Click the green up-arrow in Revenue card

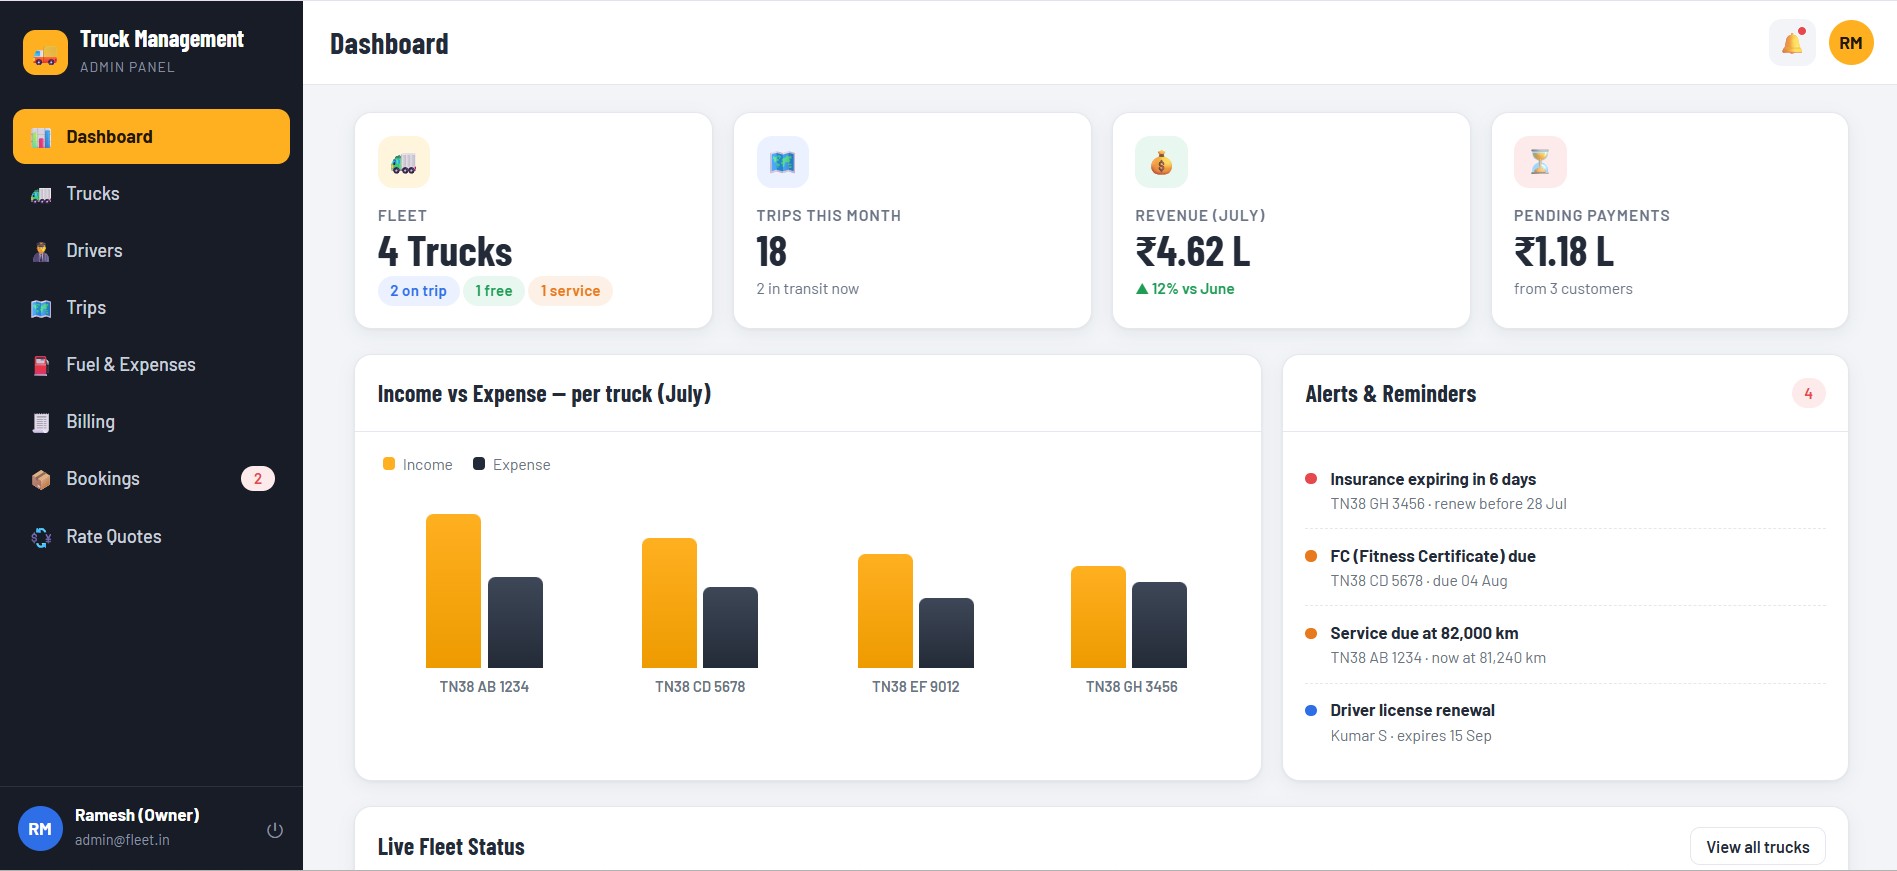click(1142, 289)
